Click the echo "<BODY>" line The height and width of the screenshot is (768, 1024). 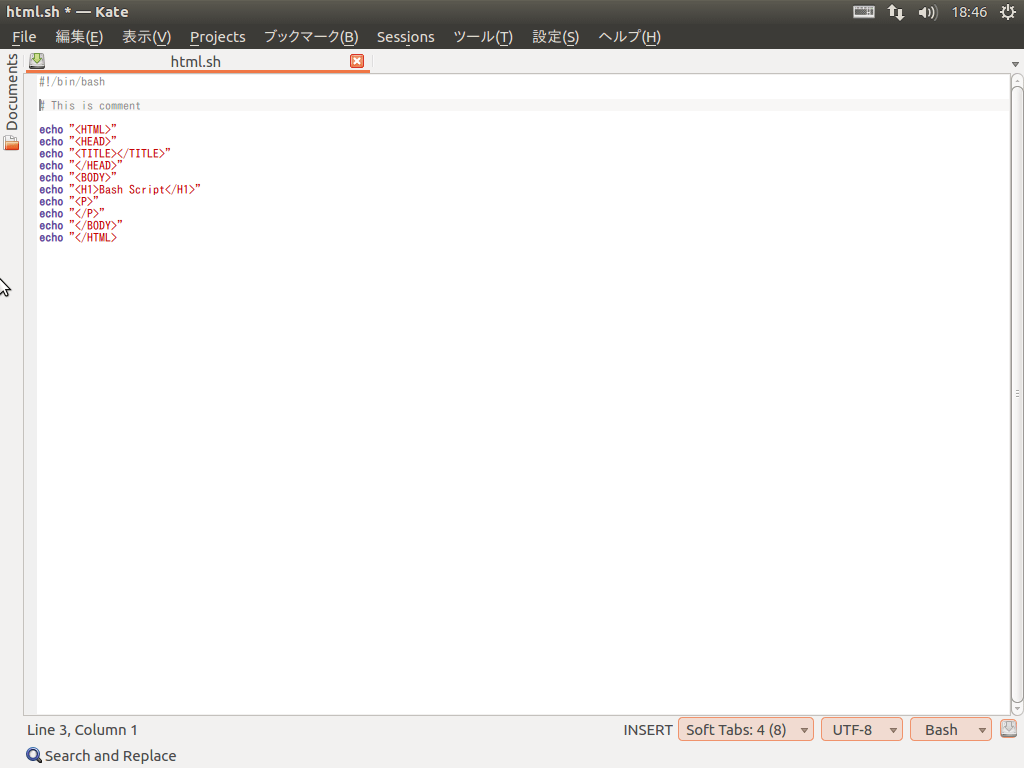pyautogui.click(x=78, y=178)
